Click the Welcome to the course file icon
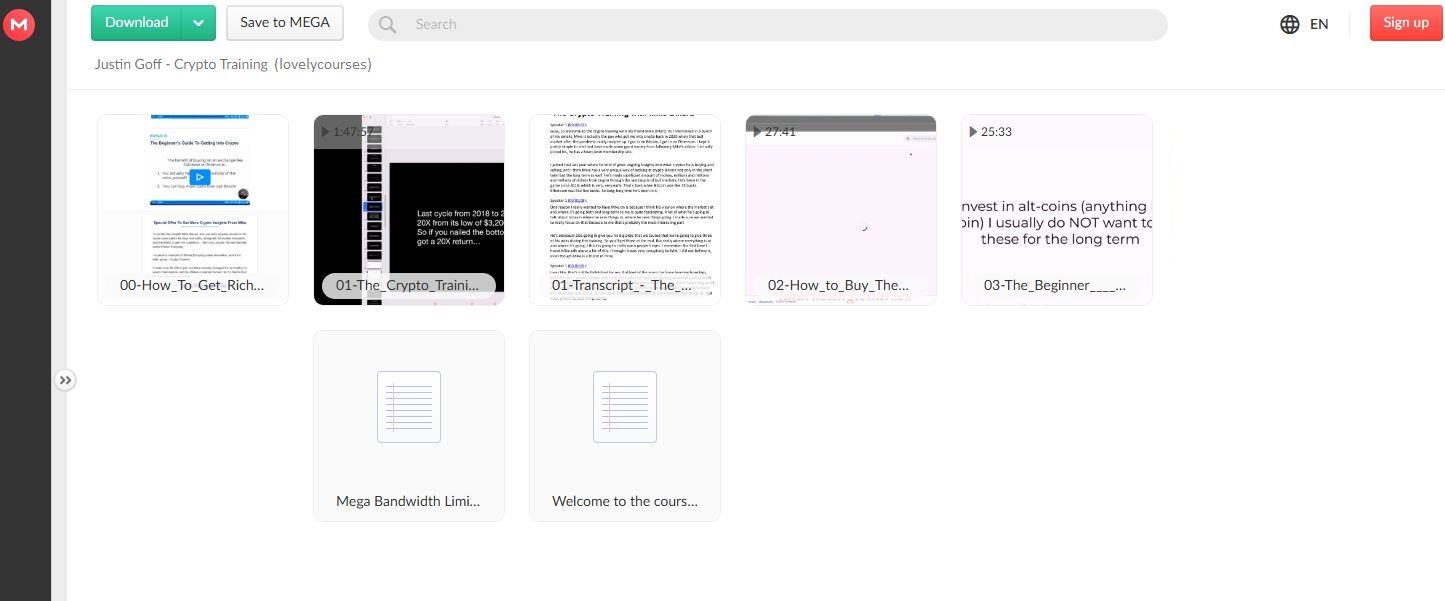Viewport: 1445px width, 601px height. point(625,407)
